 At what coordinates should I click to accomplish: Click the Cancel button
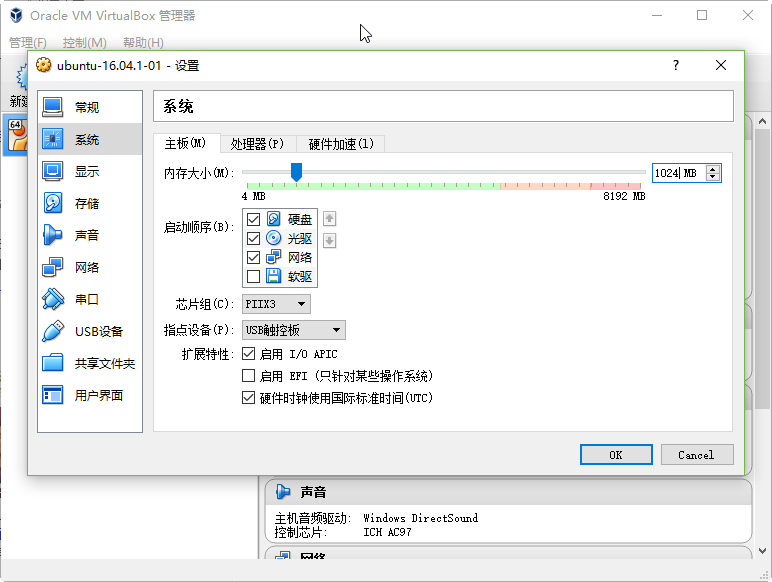[697, 454]
